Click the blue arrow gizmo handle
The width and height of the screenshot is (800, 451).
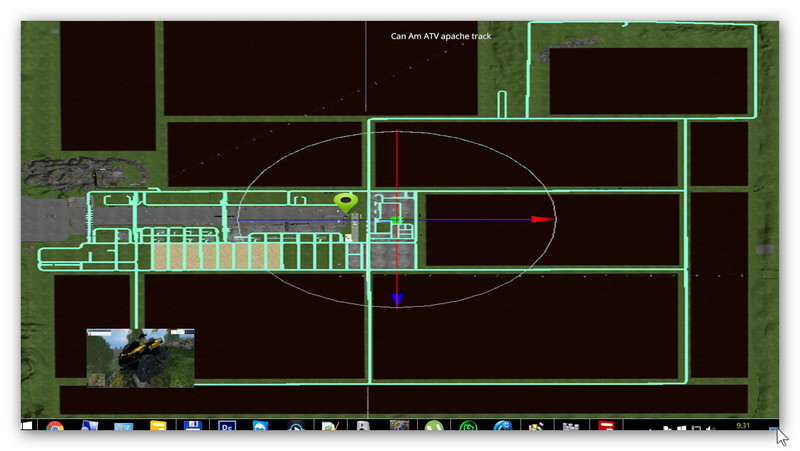(397, 298)
